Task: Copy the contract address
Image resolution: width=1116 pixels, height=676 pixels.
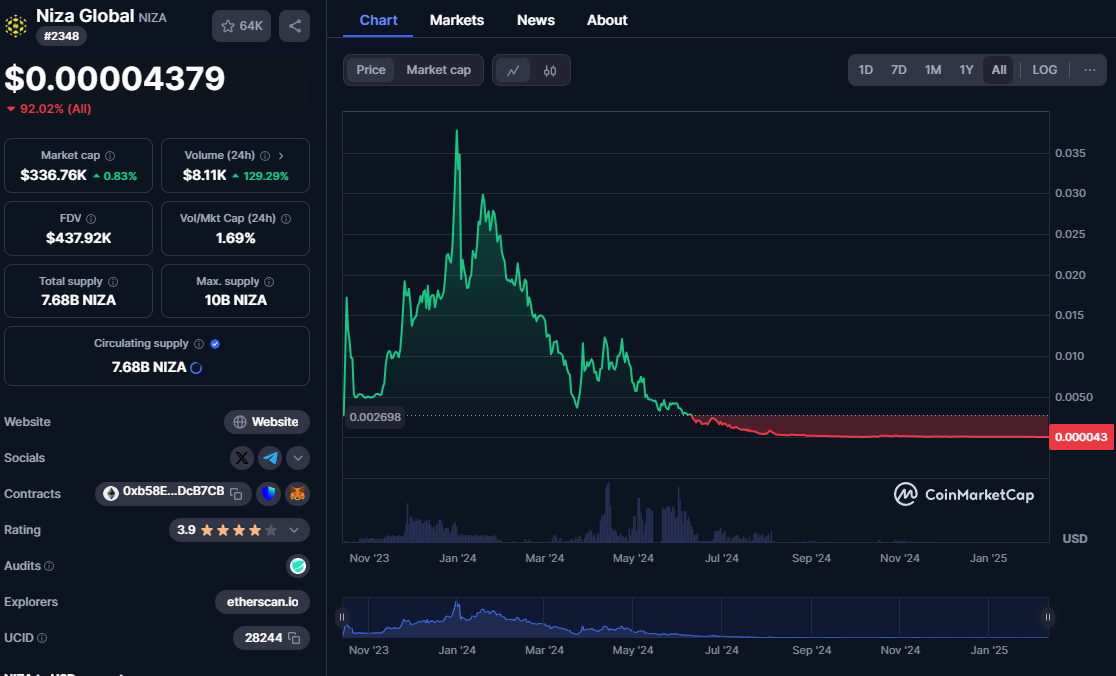Action: (x=236, y=494)
